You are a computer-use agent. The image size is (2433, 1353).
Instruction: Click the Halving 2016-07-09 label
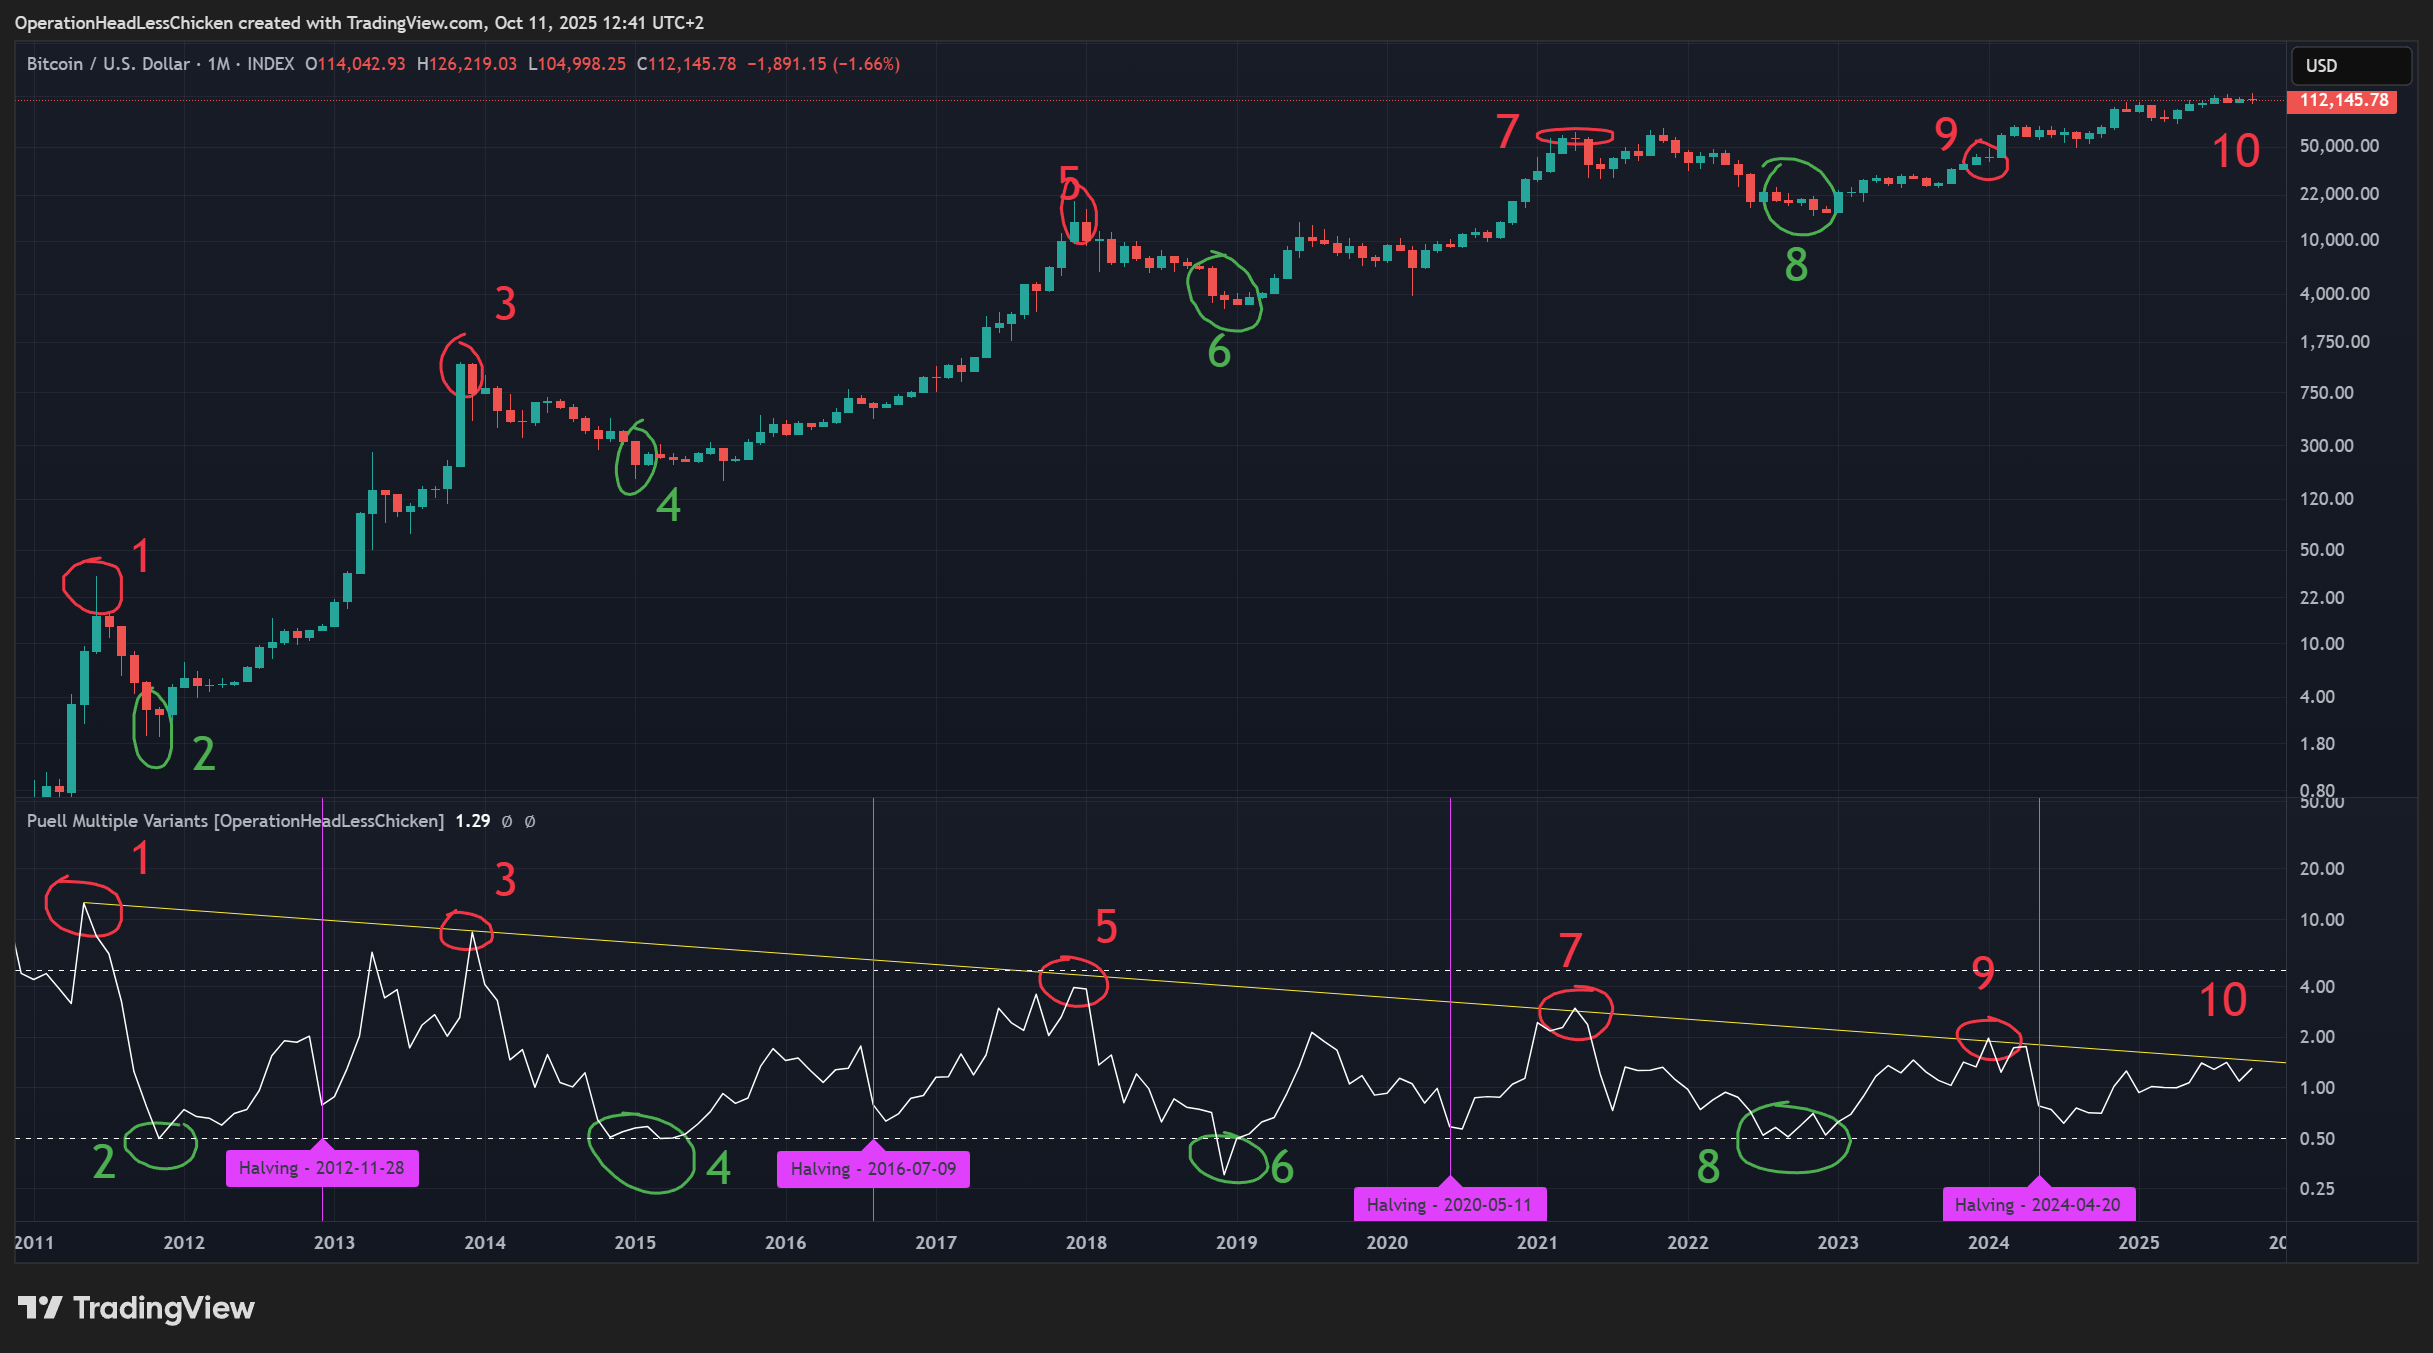pyautogui.click(x=873, y=1168)
